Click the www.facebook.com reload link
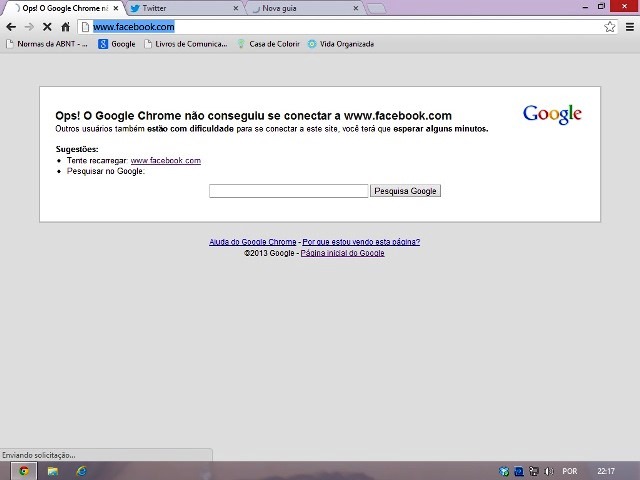The height and width of the screenshot is (480, 640). (x=166, y=160)
